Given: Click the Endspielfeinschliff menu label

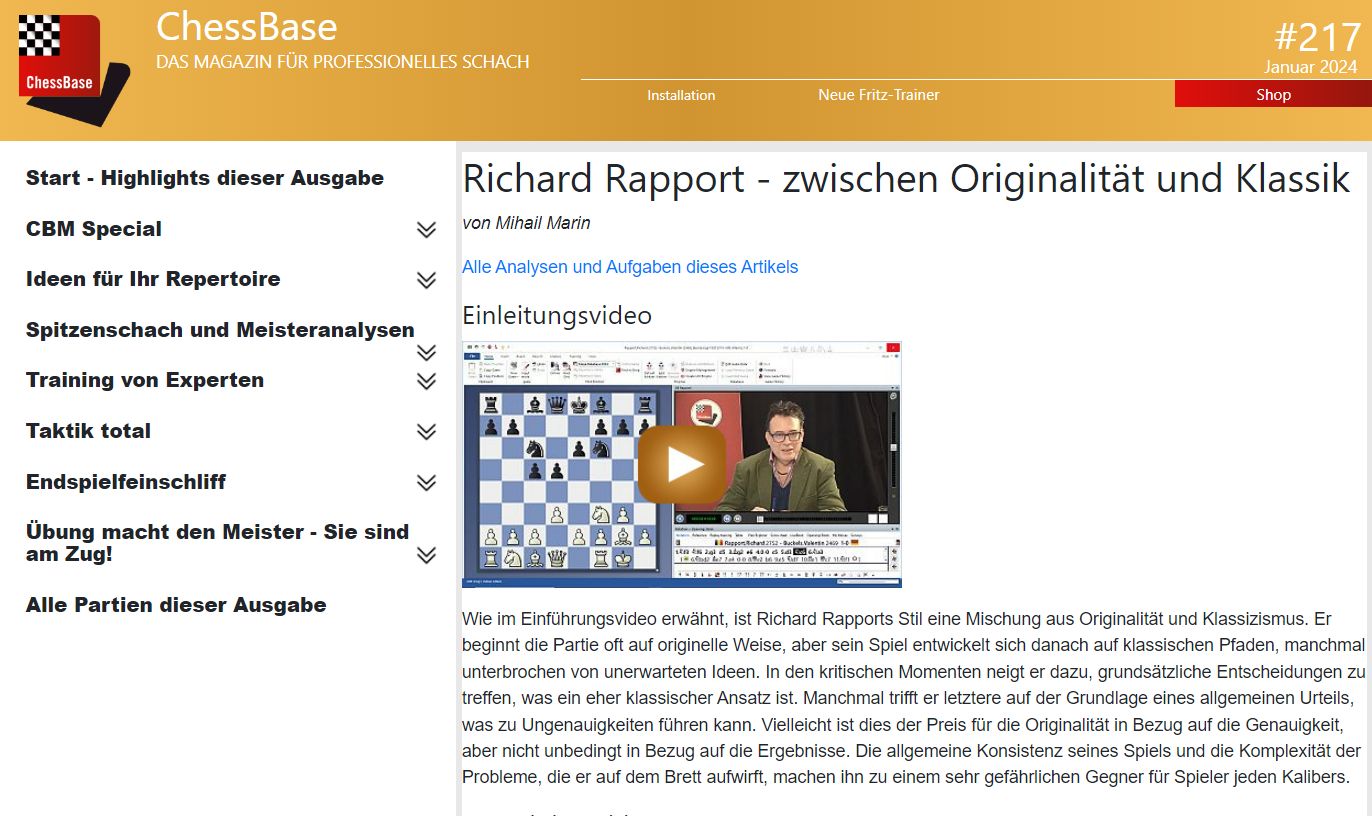Looking at the screenshot, I should coord(126,482).
